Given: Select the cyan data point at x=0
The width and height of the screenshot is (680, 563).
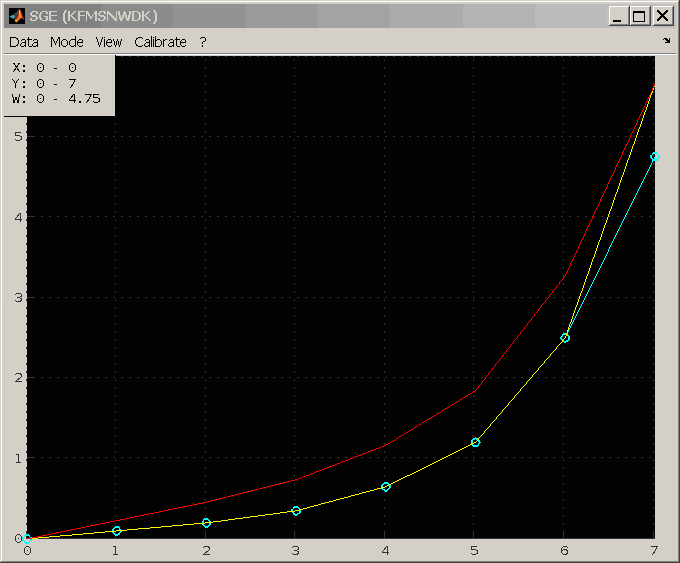Looking at the screenshot, I should 27,539.
